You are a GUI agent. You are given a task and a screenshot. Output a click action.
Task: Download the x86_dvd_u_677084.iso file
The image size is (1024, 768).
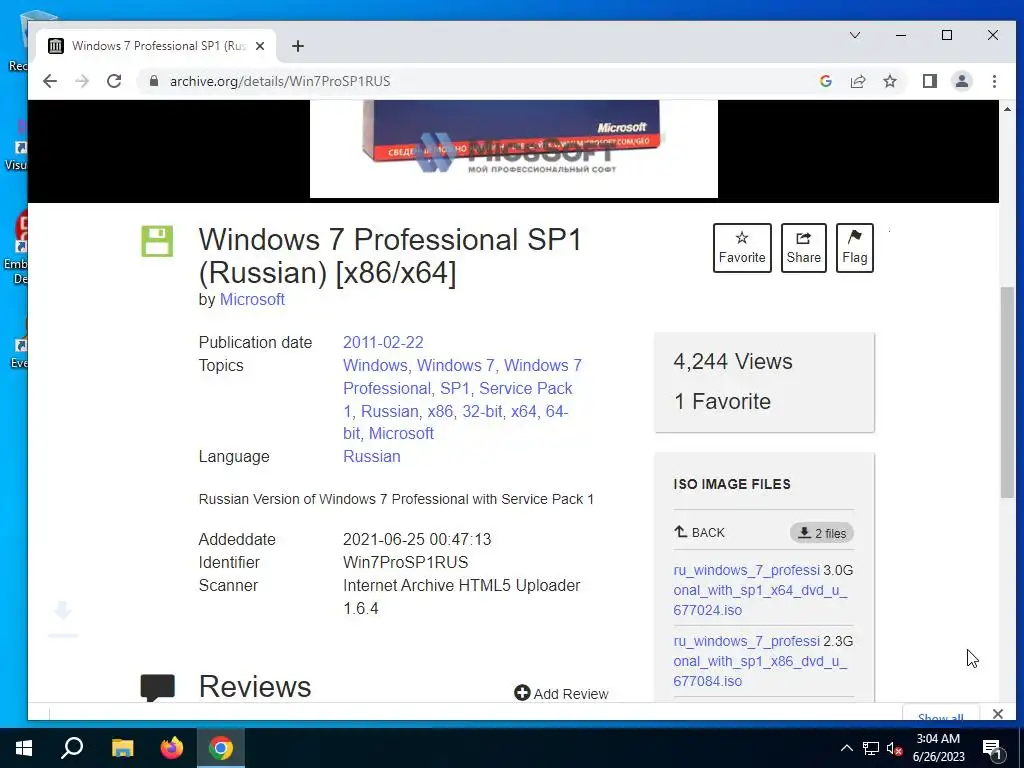(x=760, y=661)
